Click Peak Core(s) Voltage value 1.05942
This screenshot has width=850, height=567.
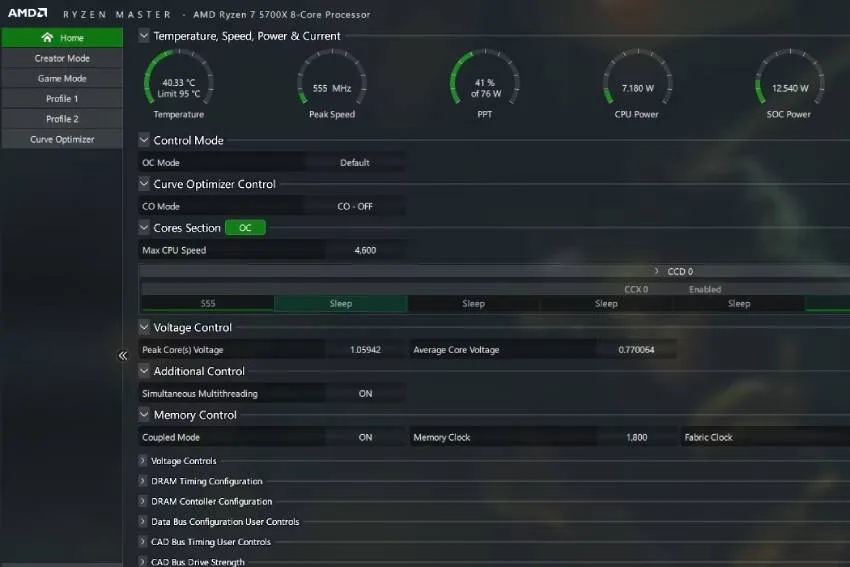click(365, 350)
